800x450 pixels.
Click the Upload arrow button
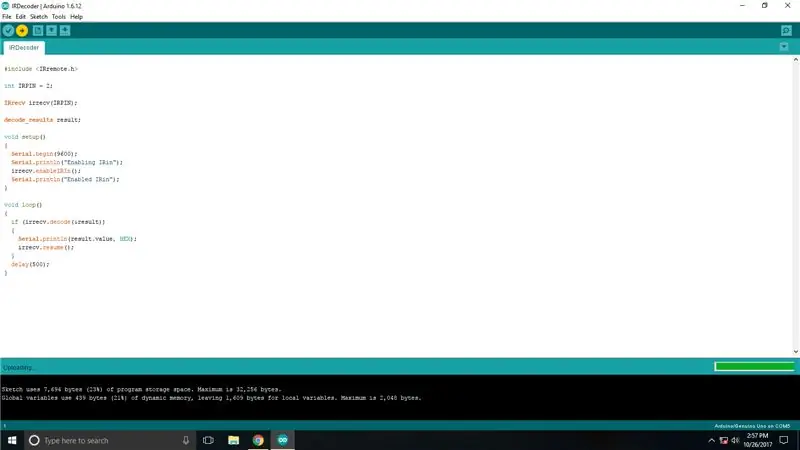[22, 31]
